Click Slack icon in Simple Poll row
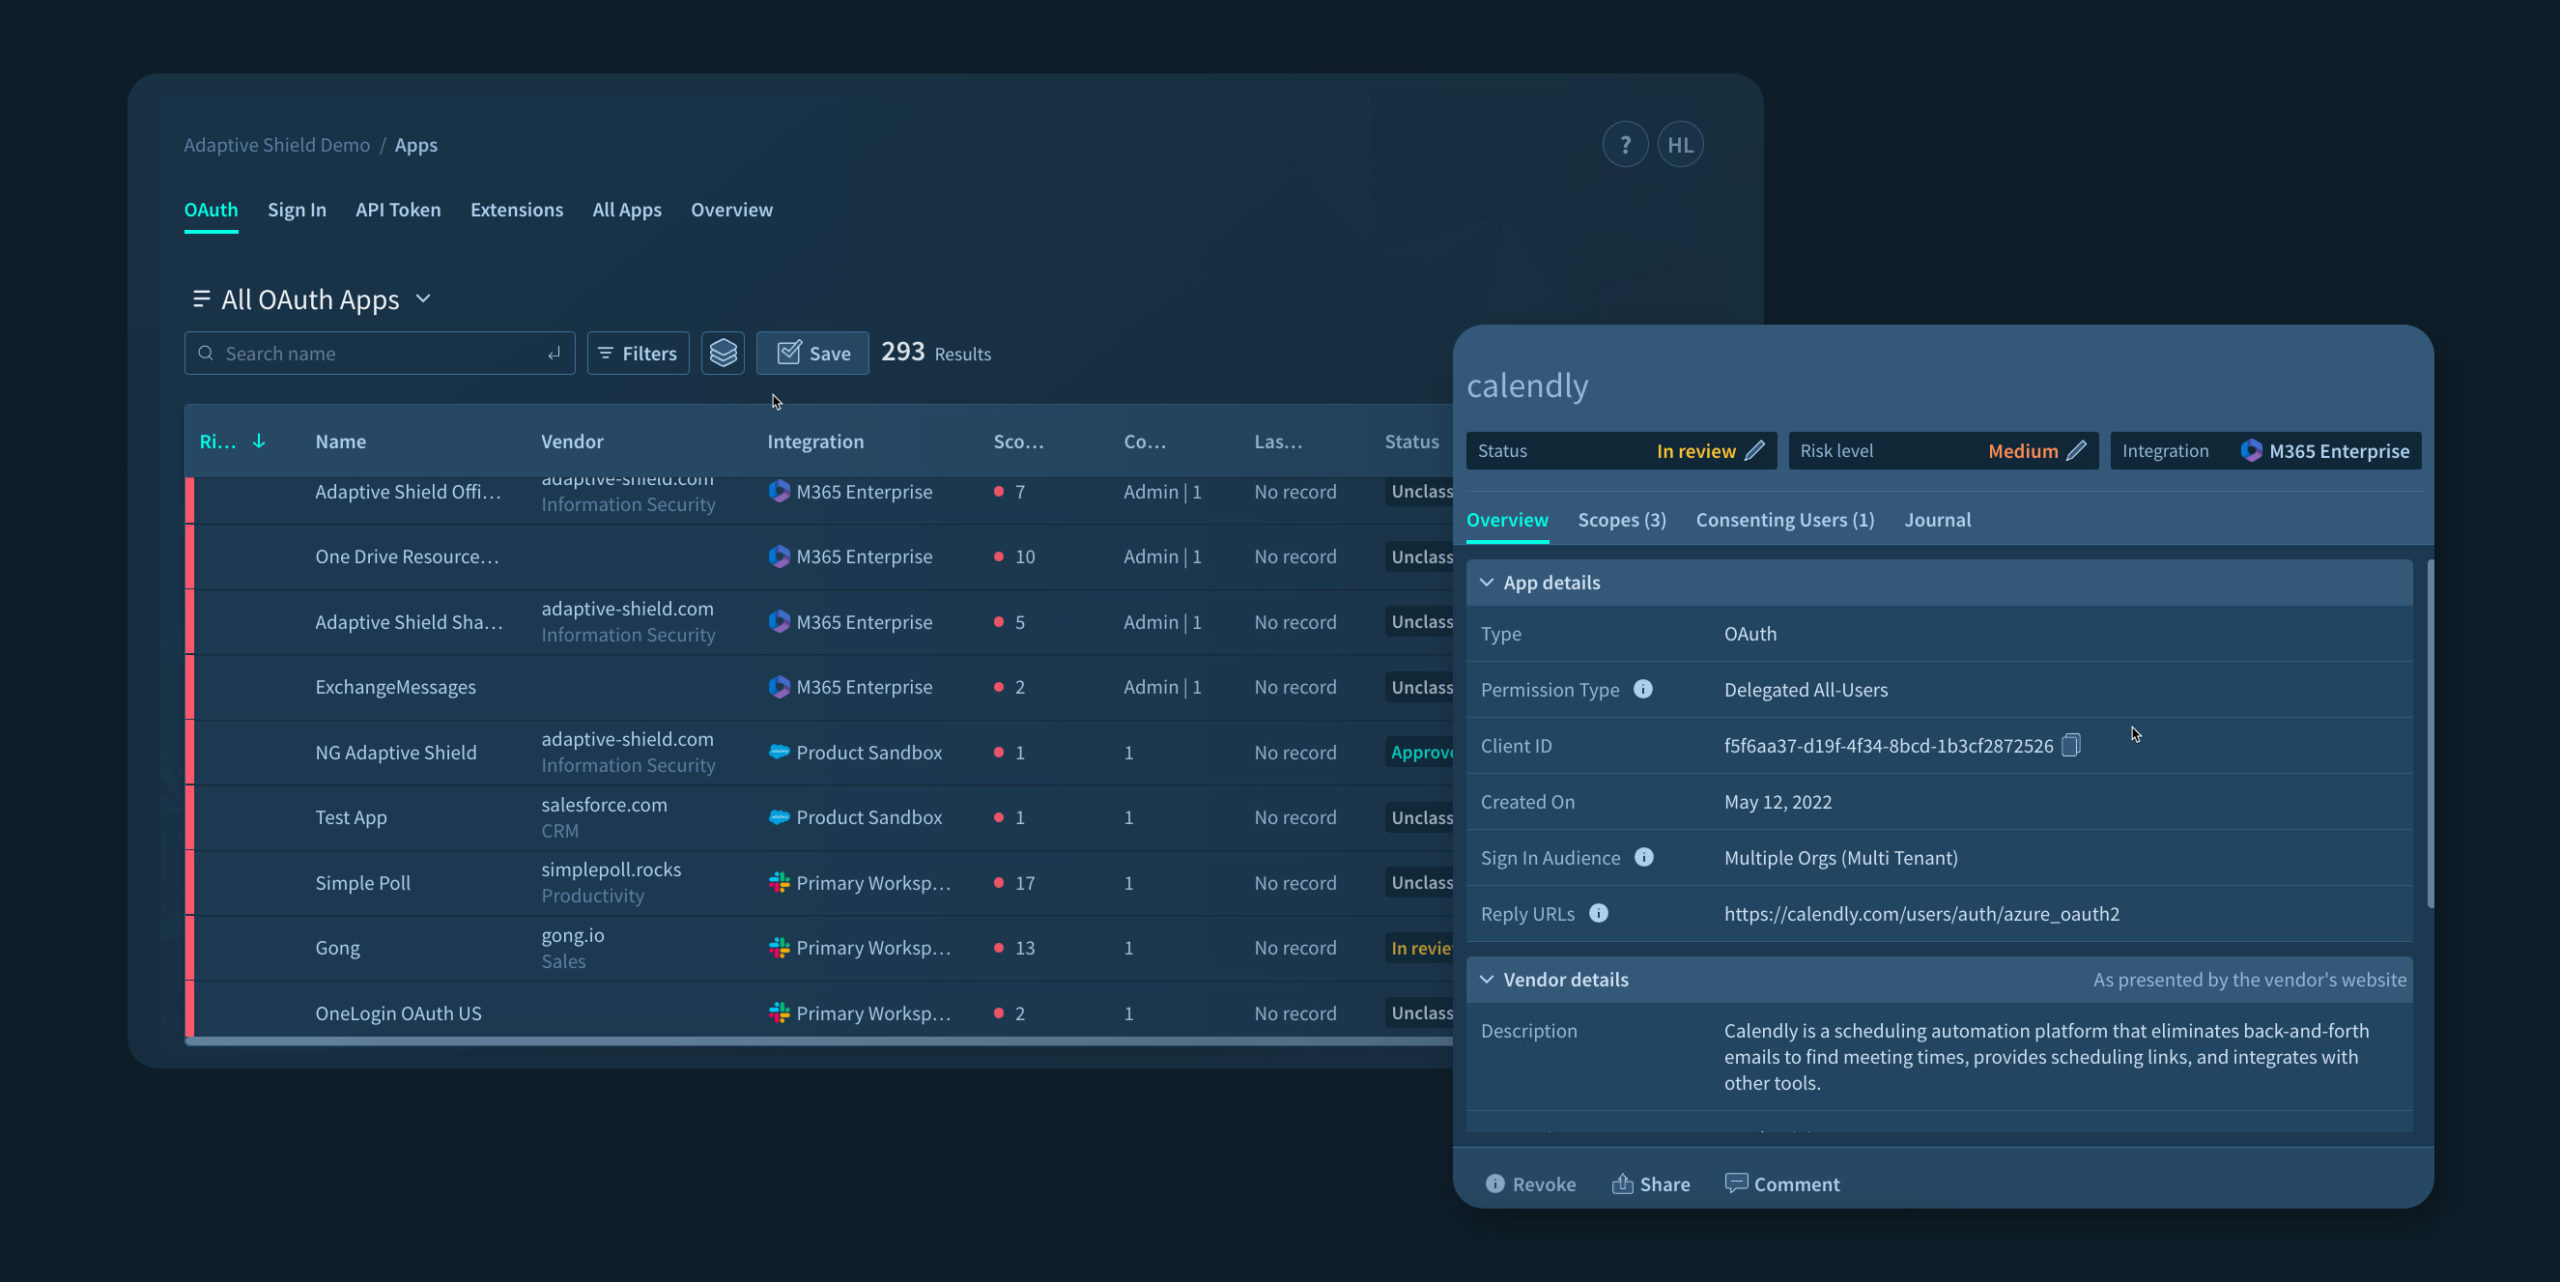This screenshot has width=2560, height=1282. click(x=779, y=882)
